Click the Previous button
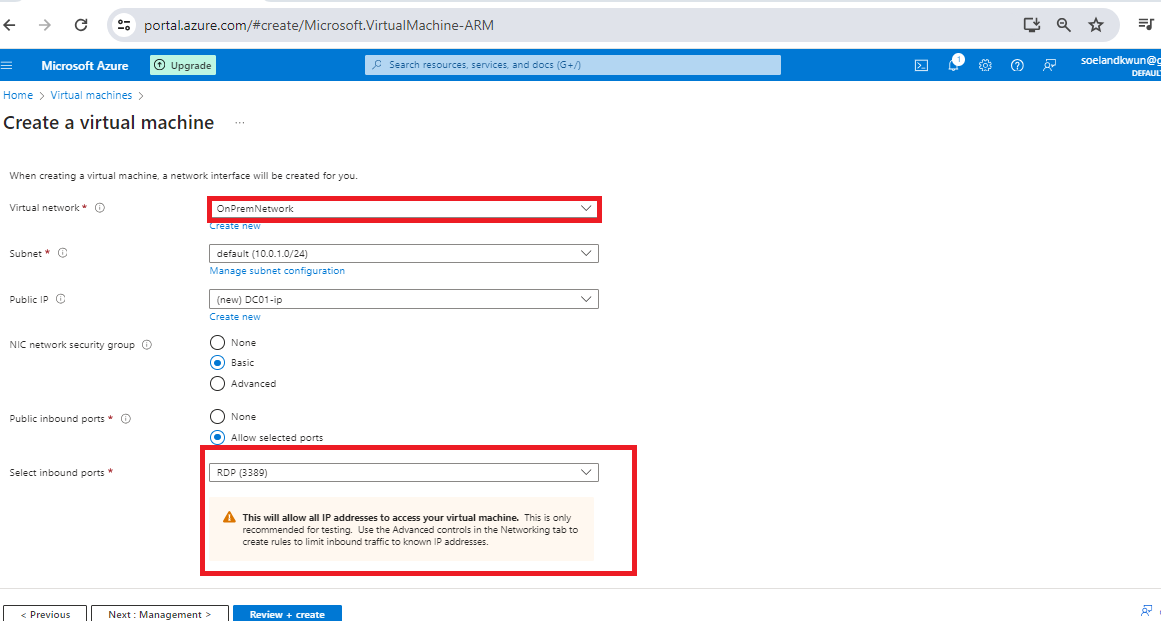 coord(45,614)
